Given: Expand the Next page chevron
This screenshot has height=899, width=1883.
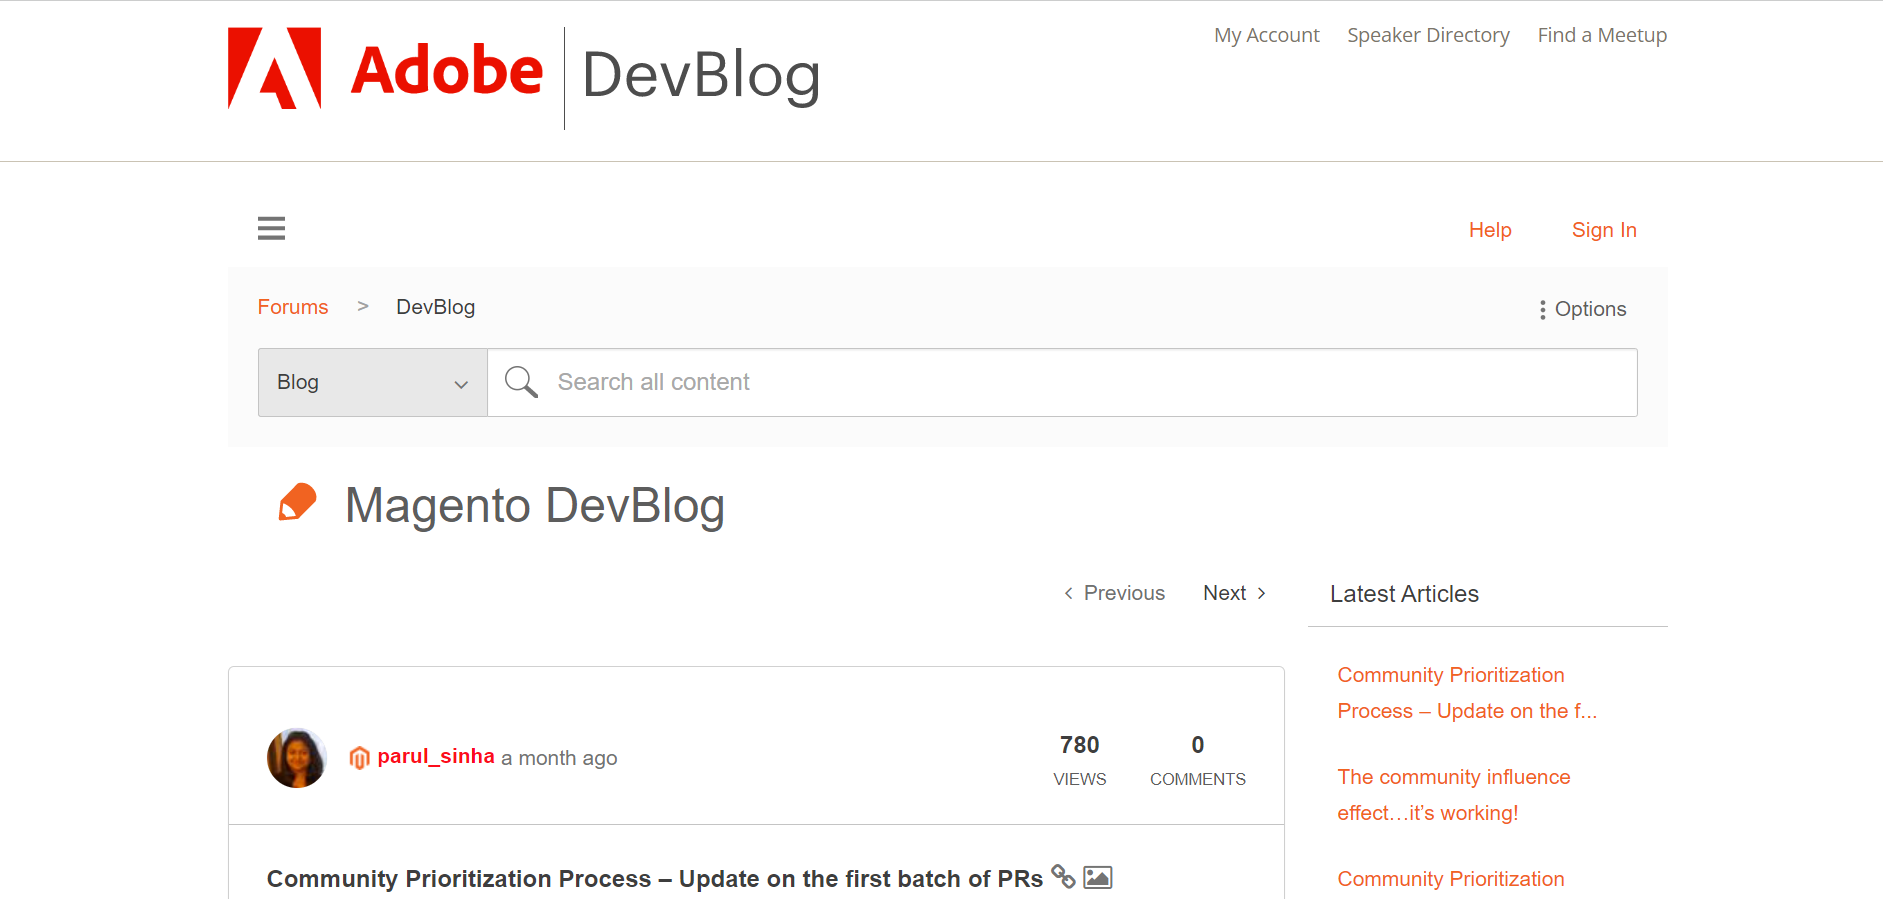Looking at the screenshot, I should 1262,593.
